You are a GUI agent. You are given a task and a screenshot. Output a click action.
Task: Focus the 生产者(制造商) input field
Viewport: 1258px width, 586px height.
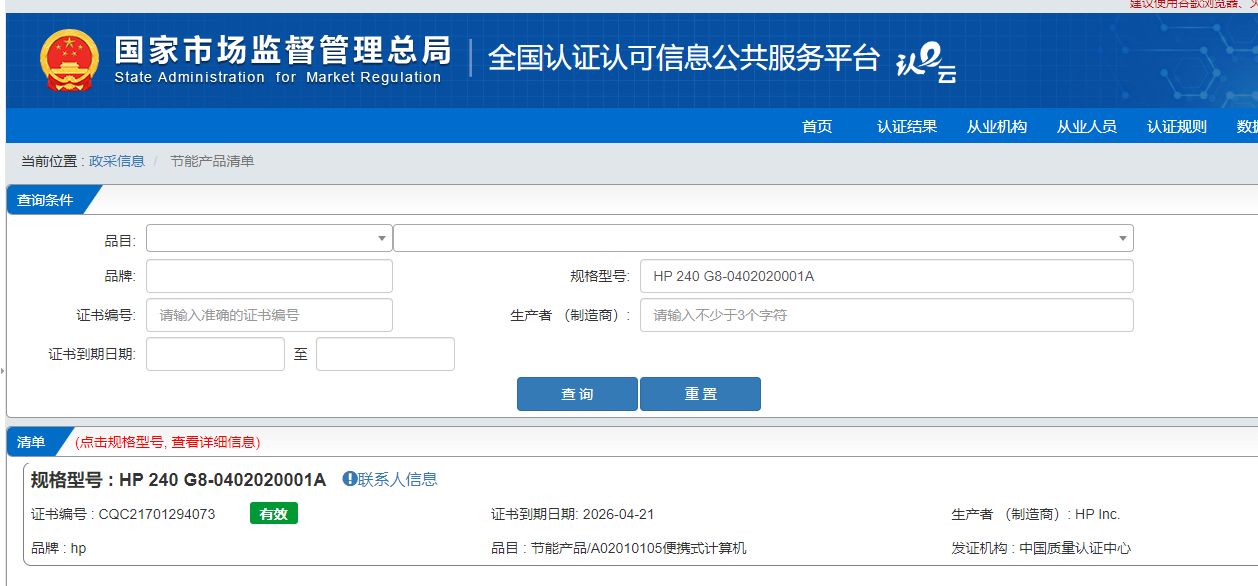pyautogui.click(x=887, y=315)
